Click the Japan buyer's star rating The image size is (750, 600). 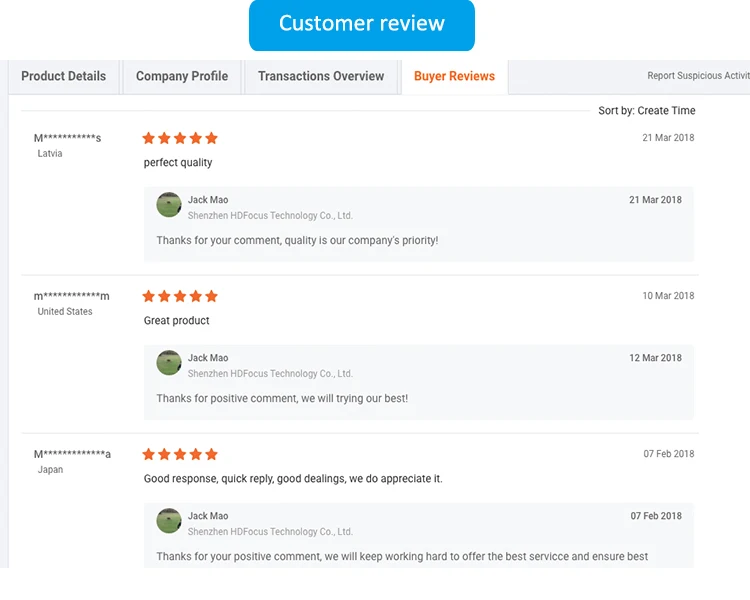pos(180,454)
